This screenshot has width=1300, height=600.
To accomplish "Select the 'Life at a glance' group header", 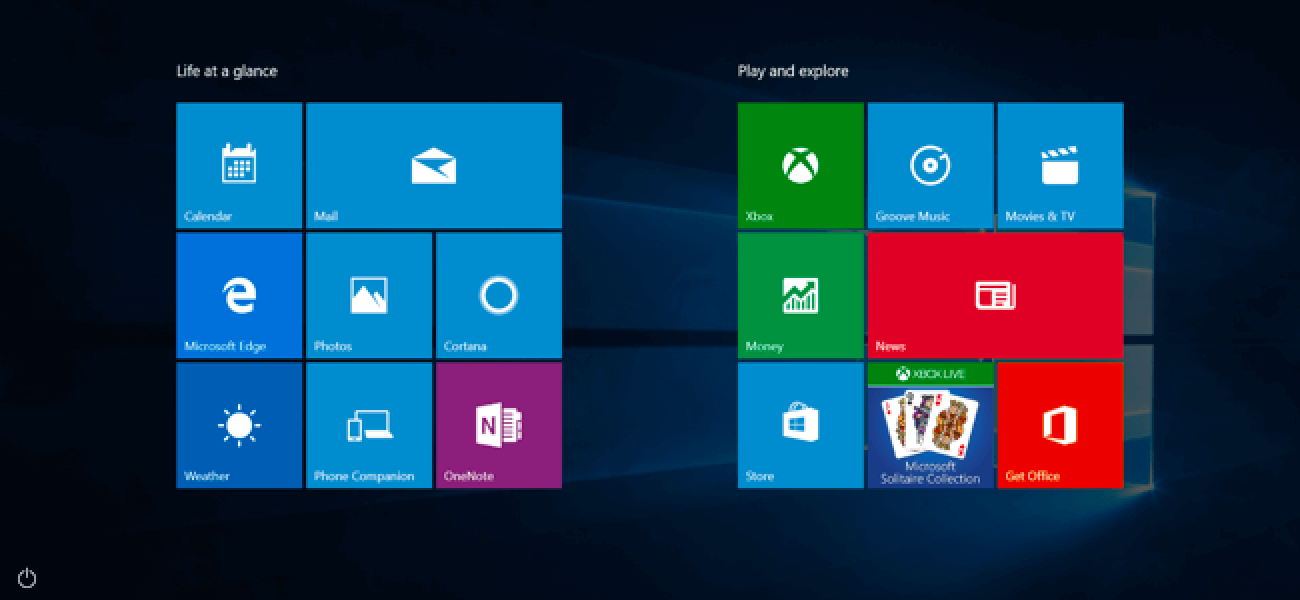I will (227, 71).
